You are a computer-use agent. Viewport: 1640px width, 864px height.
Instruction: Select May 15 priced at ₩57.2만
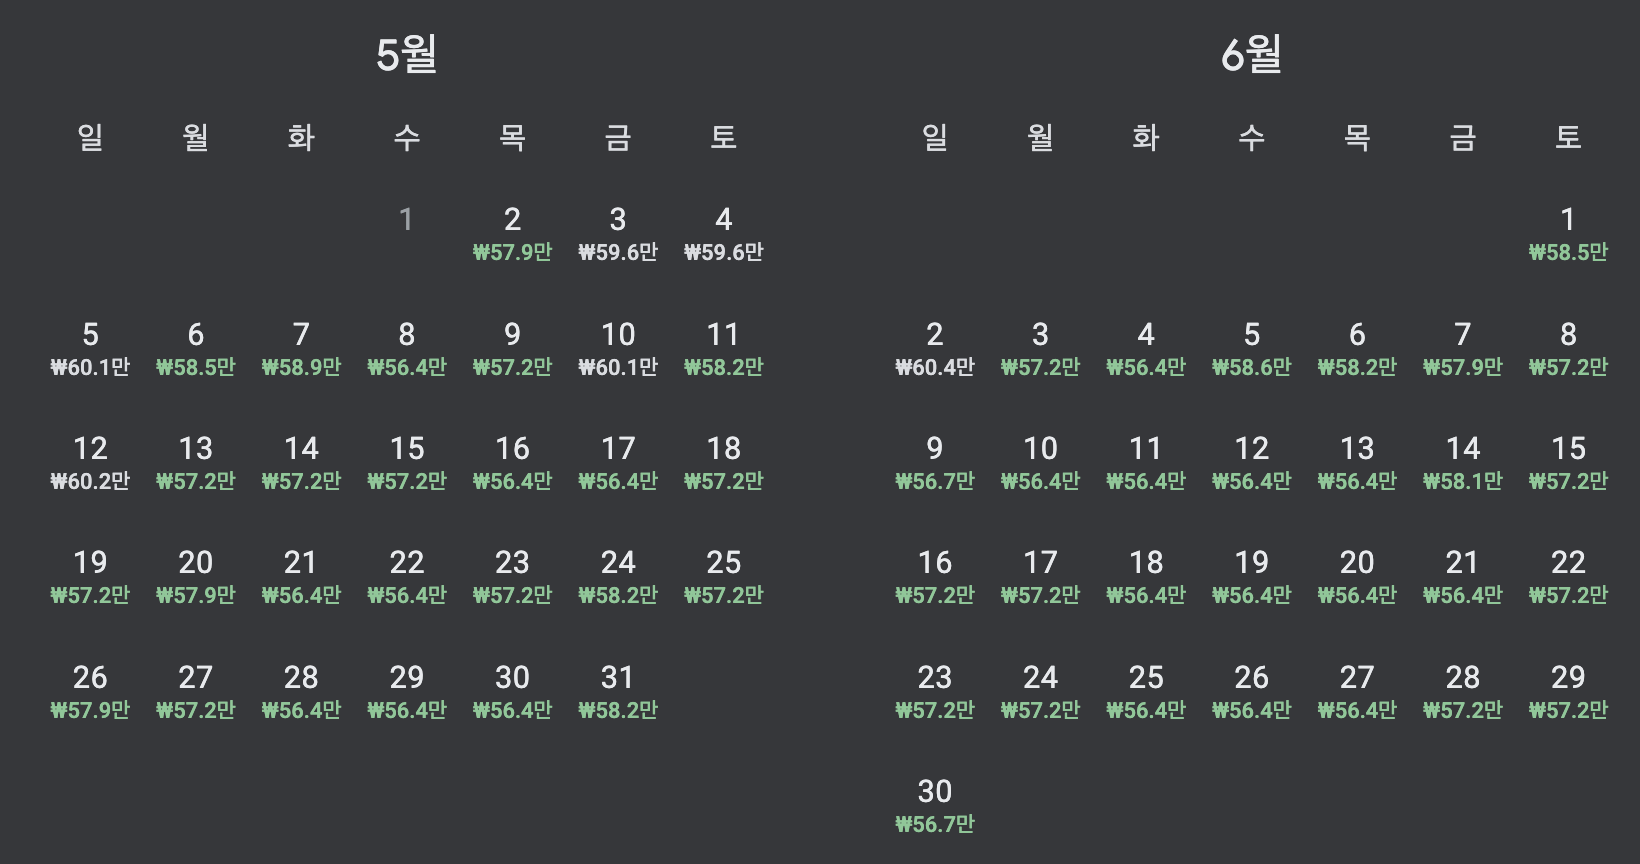pos(406,463)
